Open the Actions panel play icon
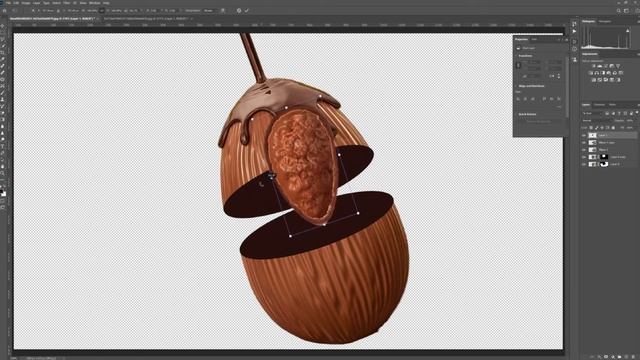The image size is (640, 360). pos(574,31)
